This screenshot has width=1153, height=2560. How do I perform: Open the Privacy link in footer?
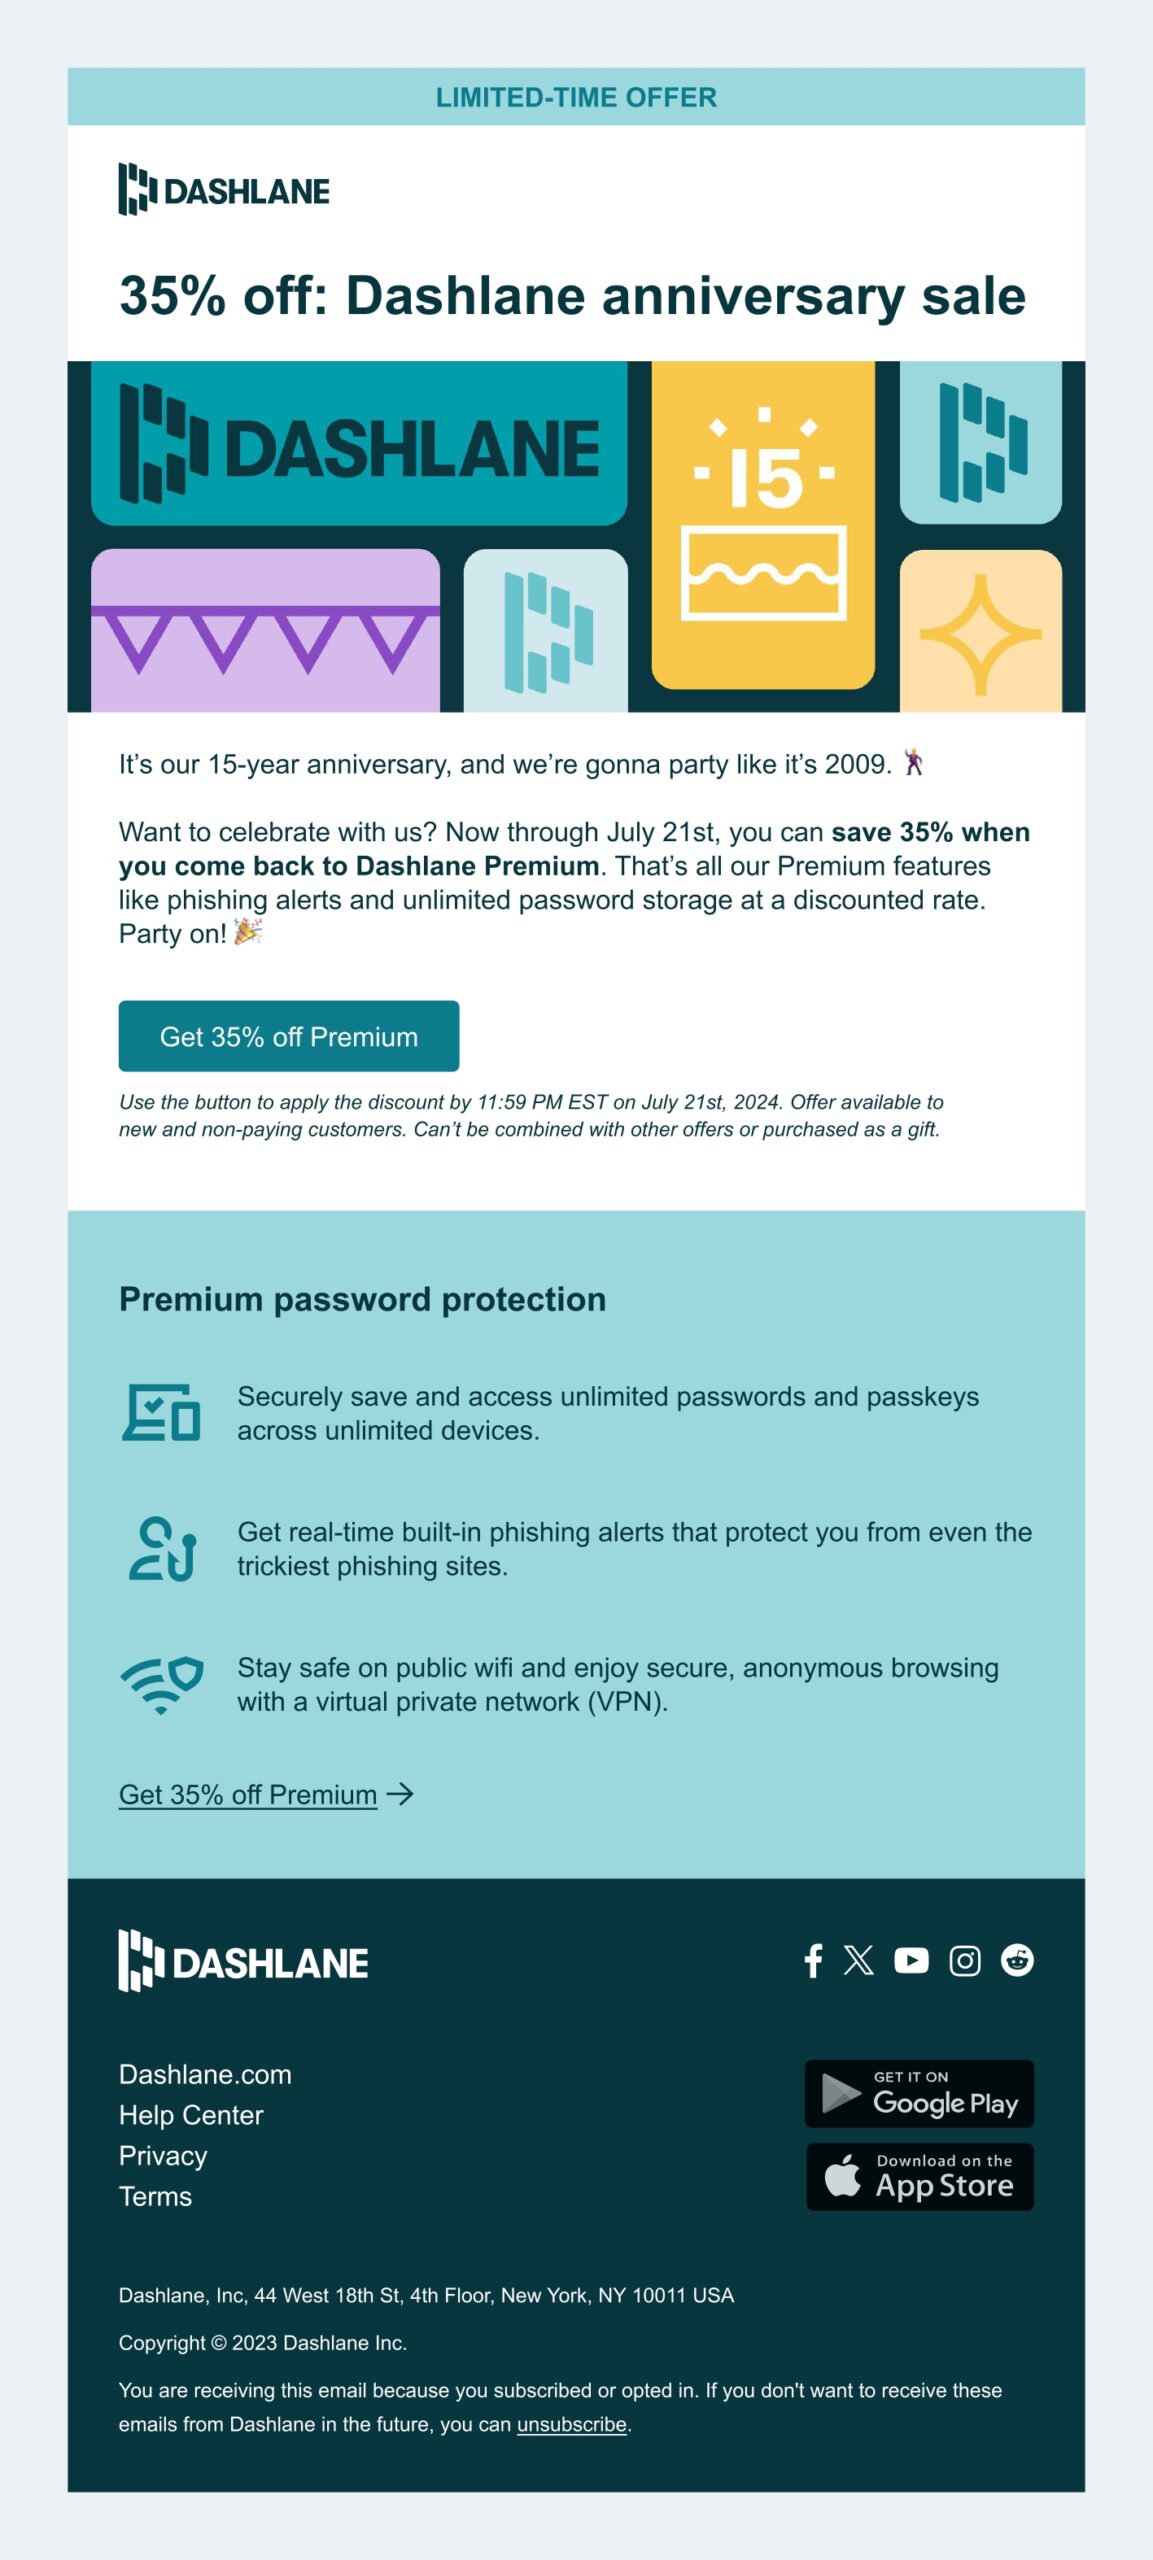pyautogui.click(x=163, y=2155)
